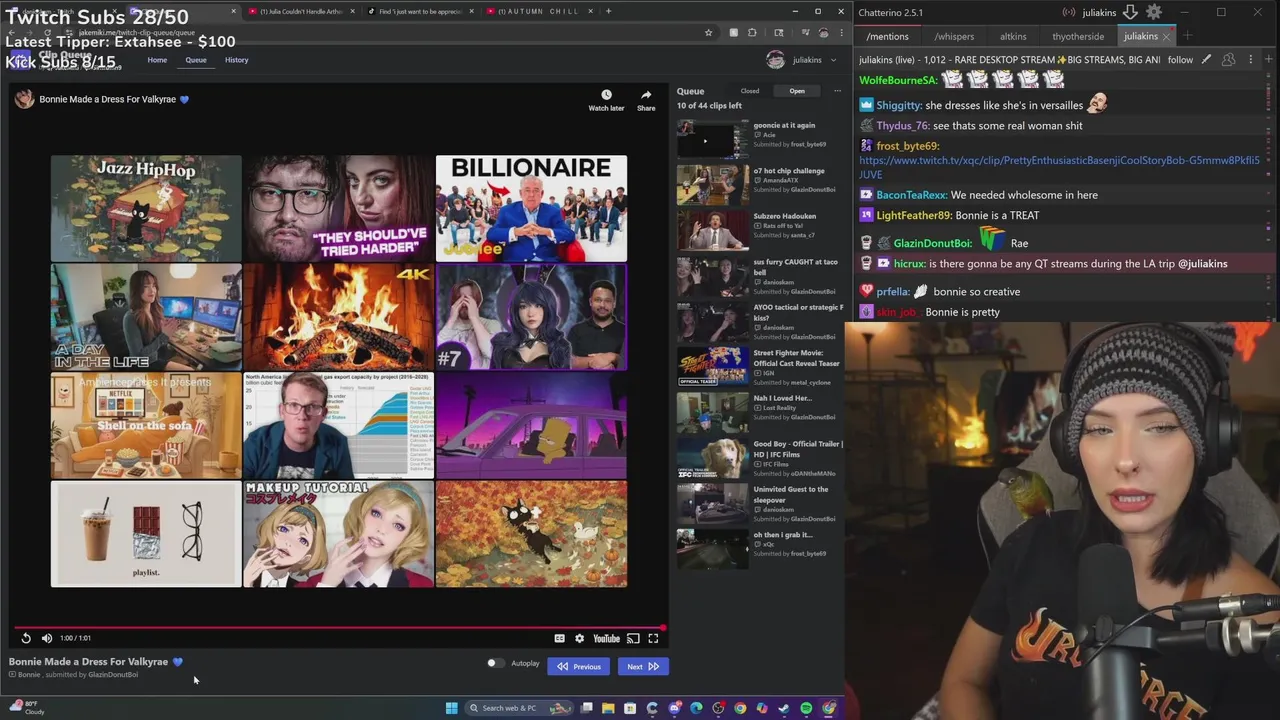Toggle the Autoplay switch

[494, 663]
